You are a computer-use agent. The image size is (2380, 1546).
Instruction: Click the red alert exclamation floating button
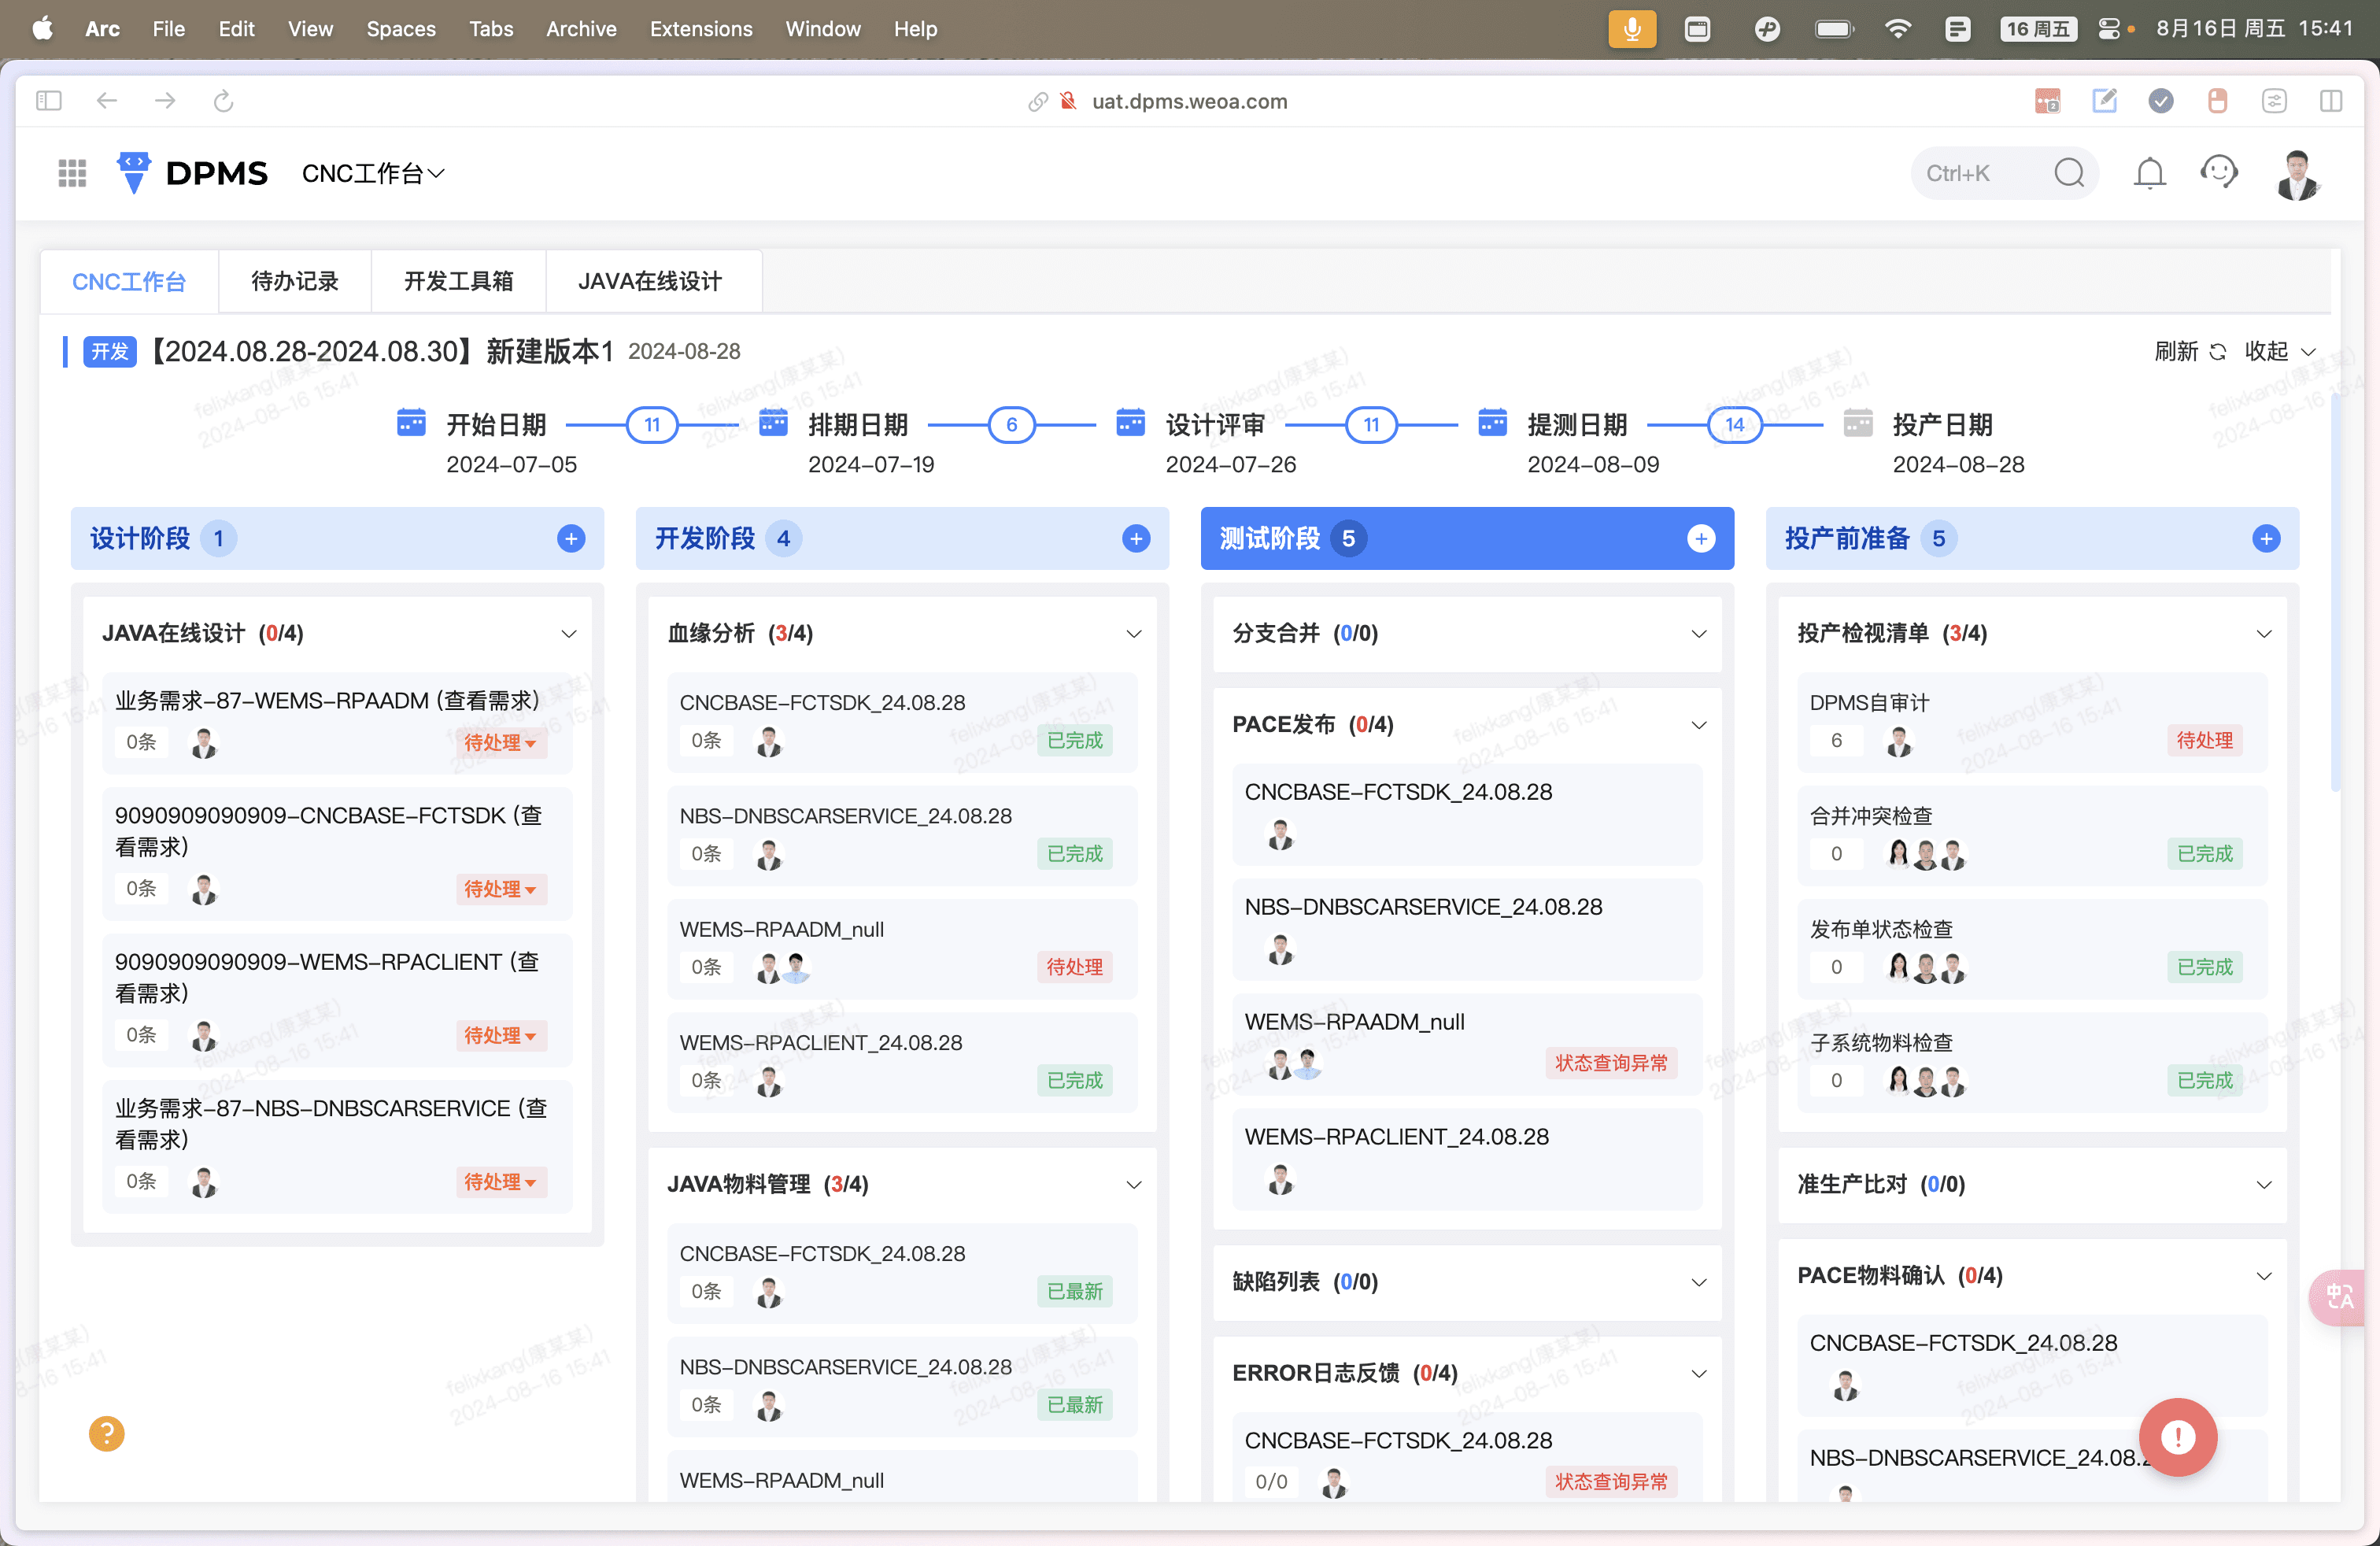click(2178, 1437)
